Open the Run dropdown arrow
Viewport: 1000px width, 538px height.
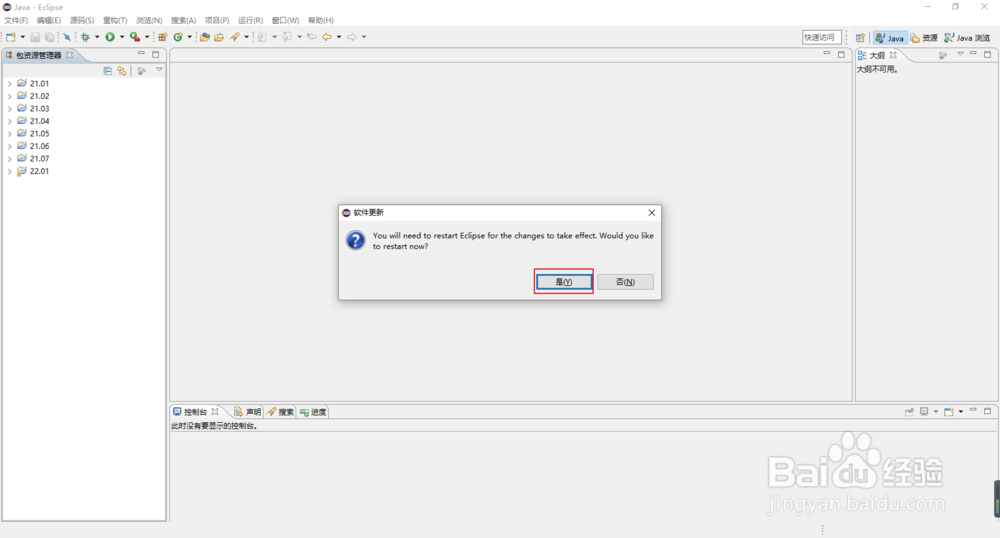122,37
